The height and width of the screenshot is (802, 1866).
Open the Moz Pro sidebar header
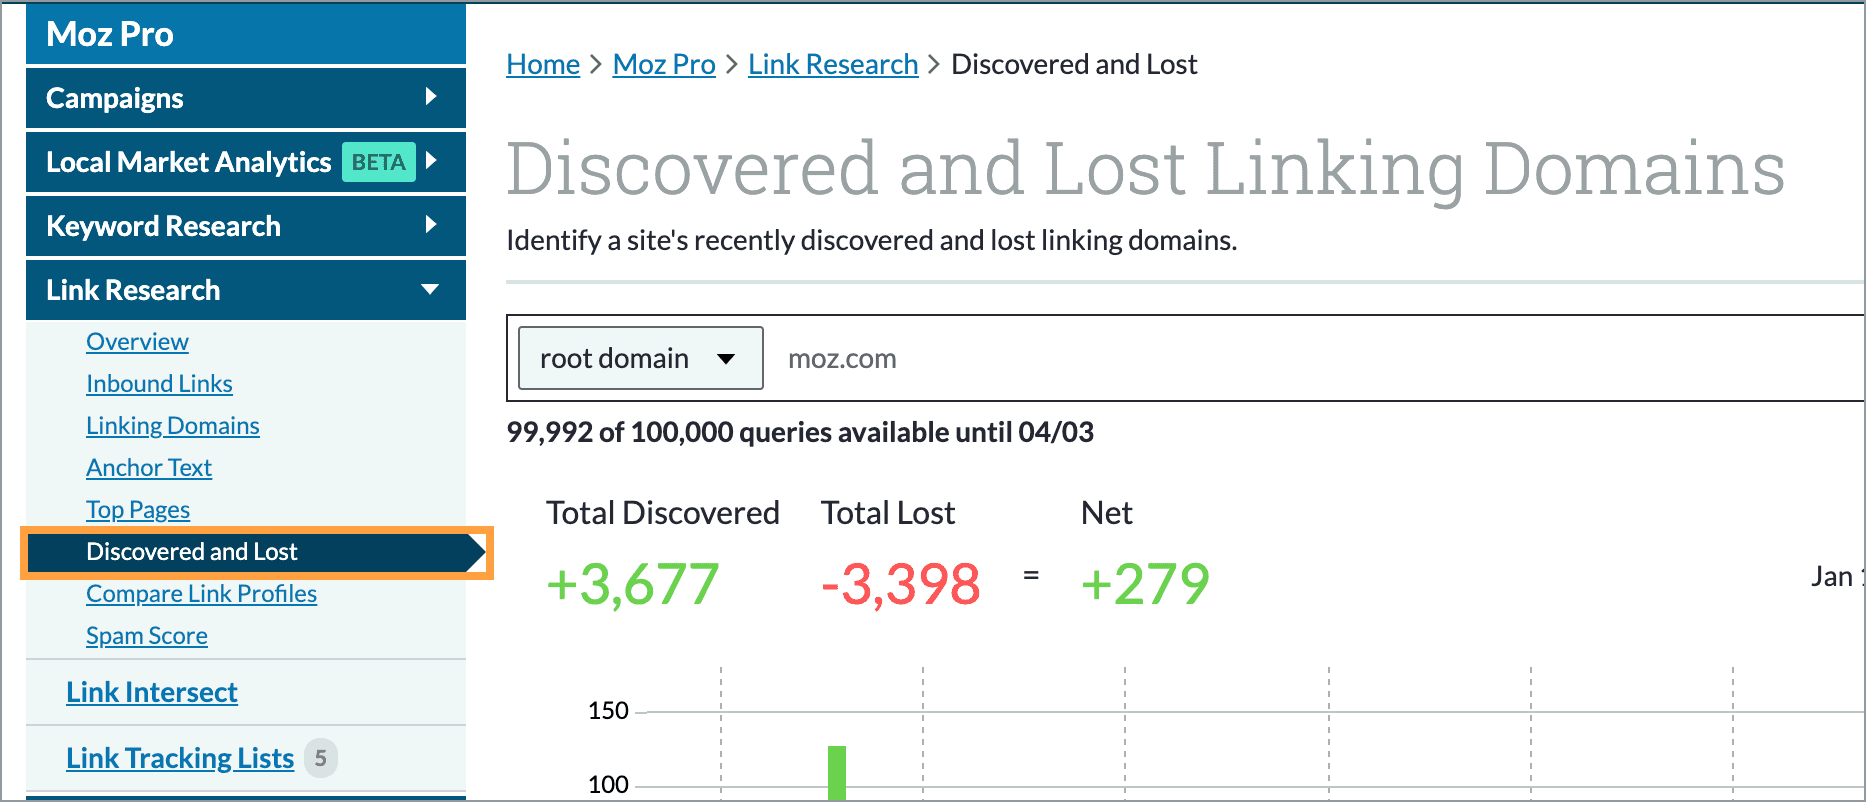(x=110, y=34)
